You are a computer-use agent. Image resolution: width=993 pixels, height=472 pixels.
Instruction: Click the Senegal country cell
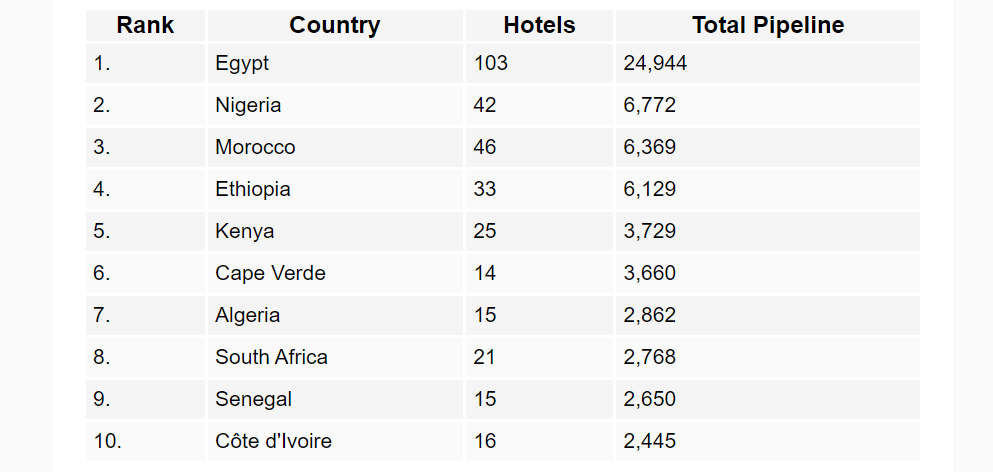tap(335, 399)
